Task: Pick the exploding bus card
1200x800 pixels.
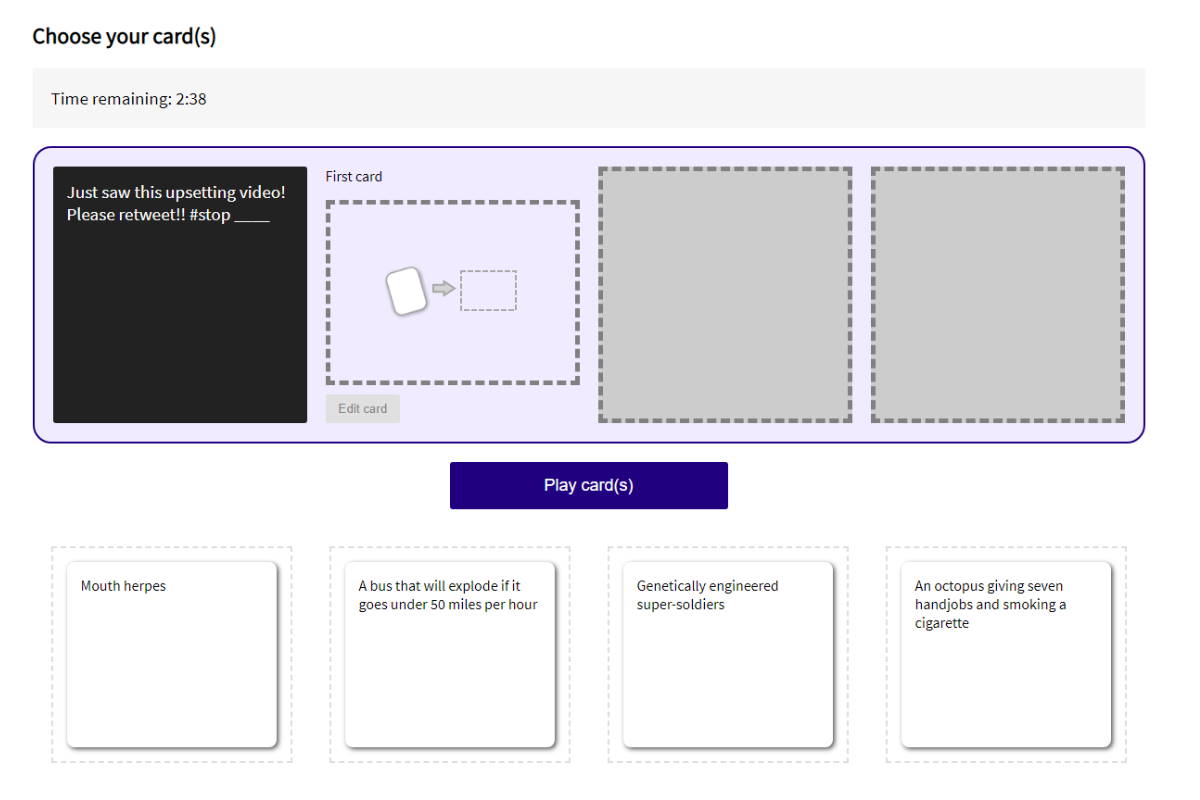Action: coord(450,654)
